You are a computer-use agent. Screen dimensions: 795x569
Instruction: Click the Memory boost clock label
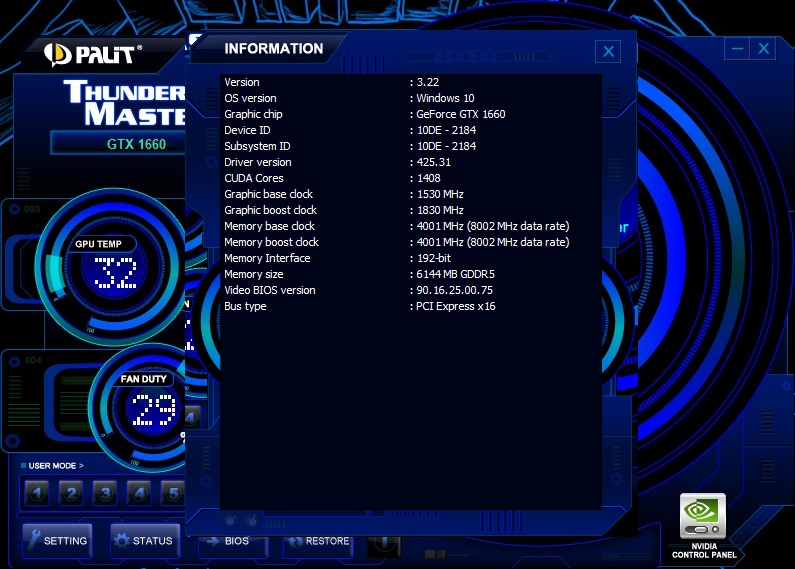tap(271, 242)
